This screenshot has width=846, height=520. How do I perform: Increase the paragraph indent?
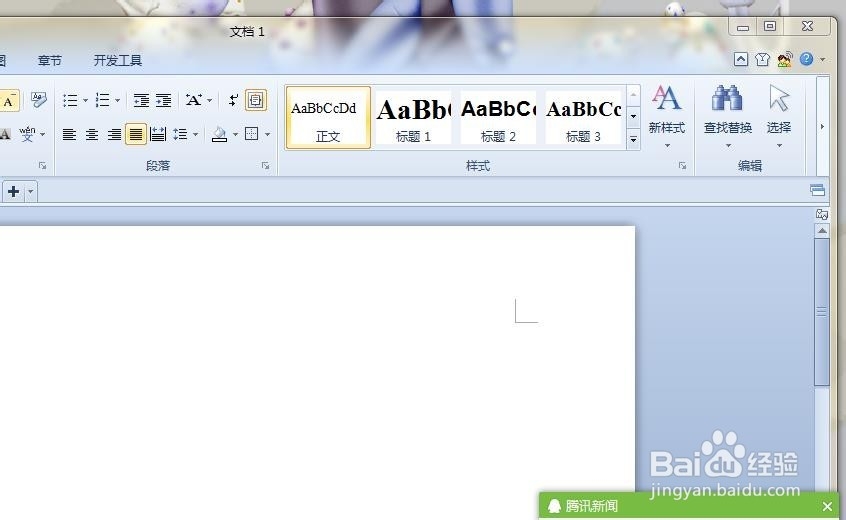coord(163,100)
